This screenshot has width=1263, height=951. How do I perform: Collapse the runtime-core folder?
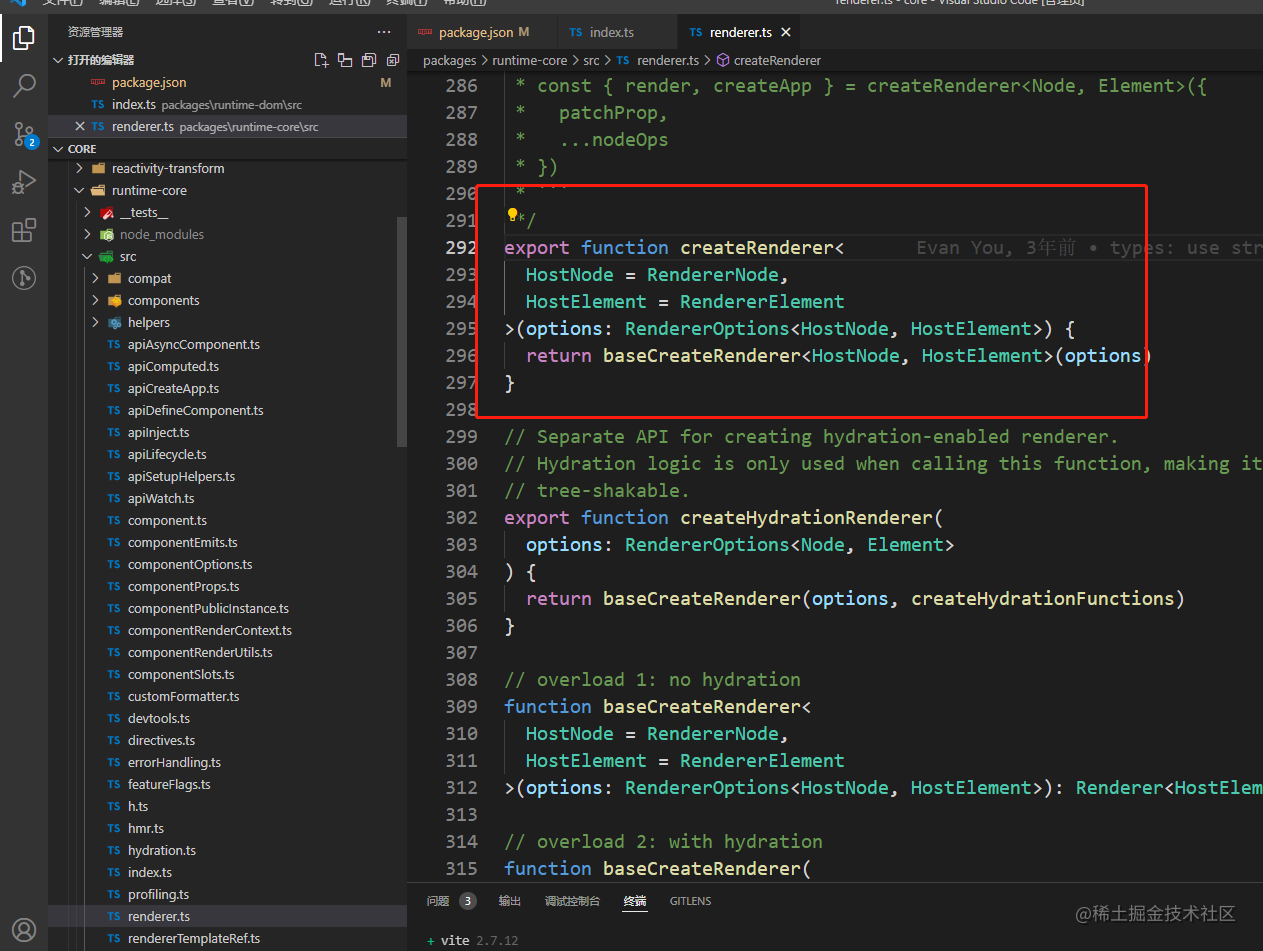(80, 190)
